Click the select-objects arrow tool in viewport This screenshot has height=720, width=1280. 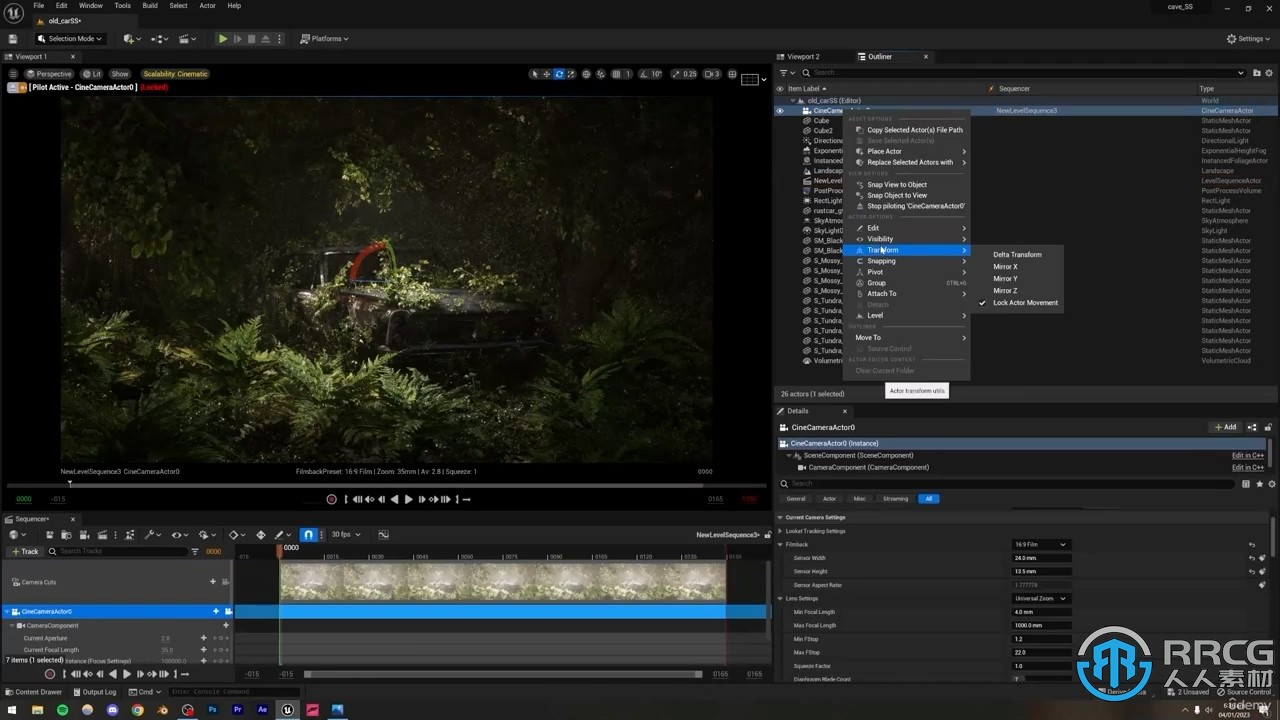coord(535,74)
